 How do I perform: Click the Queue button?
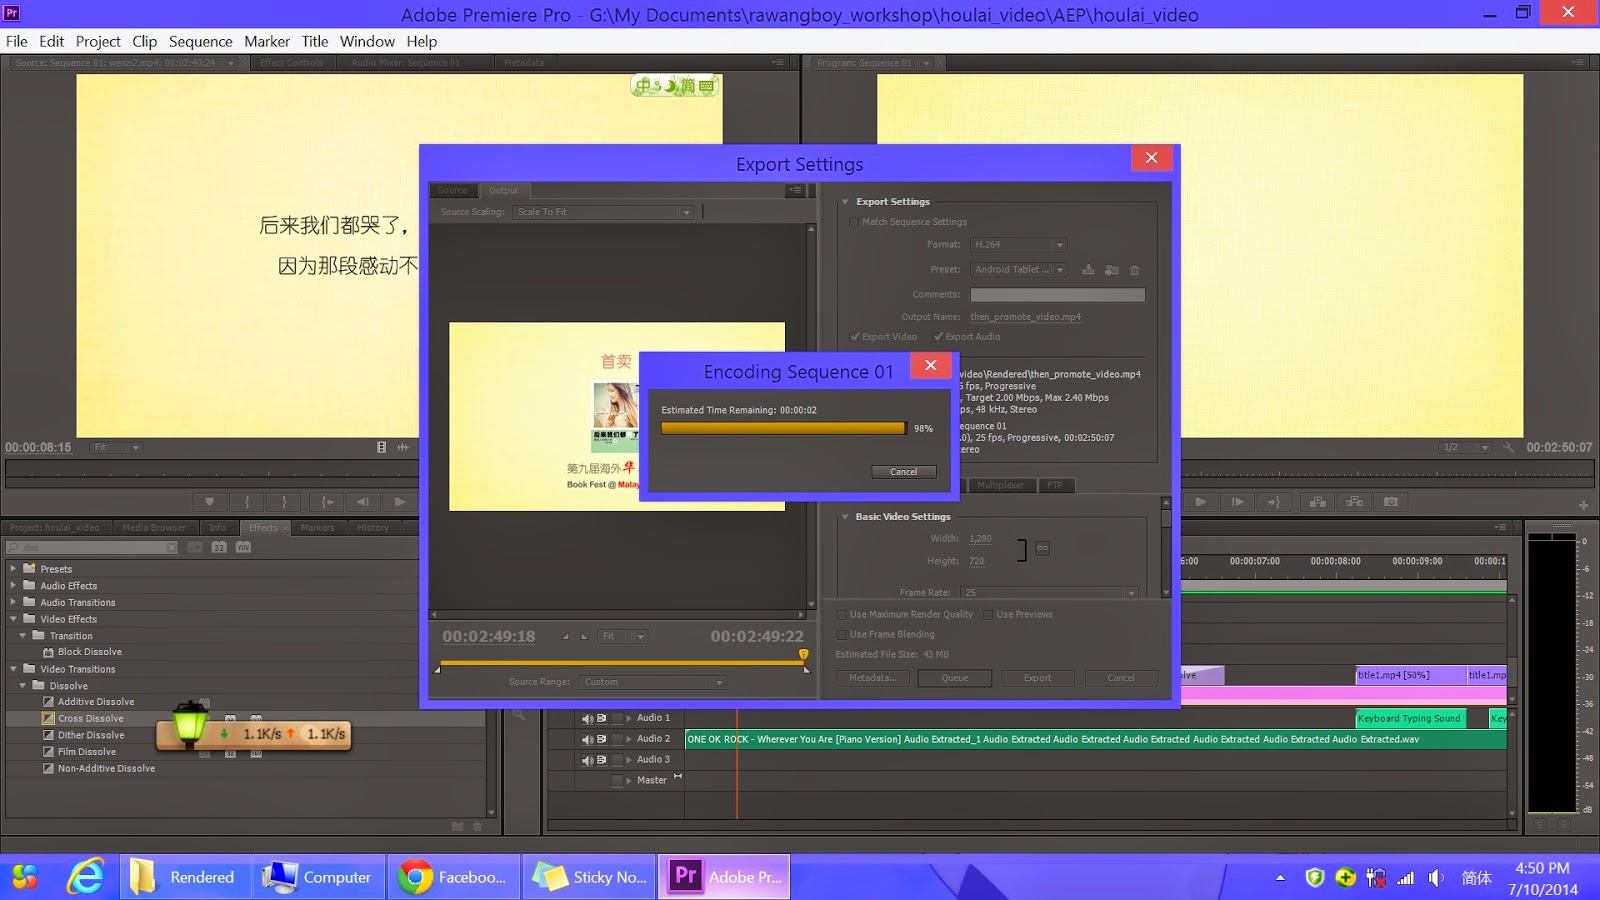pyautogui.click(x=955, y=678)
